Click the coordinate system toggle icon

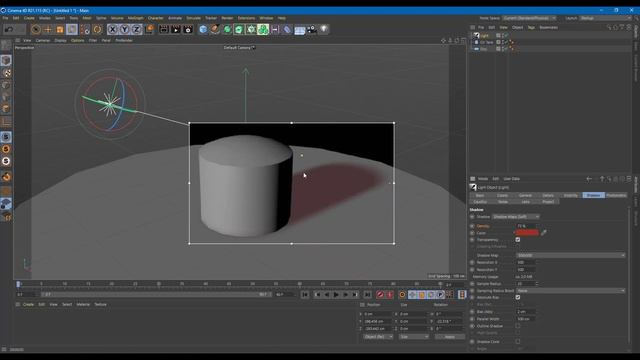tap(149, 29)
